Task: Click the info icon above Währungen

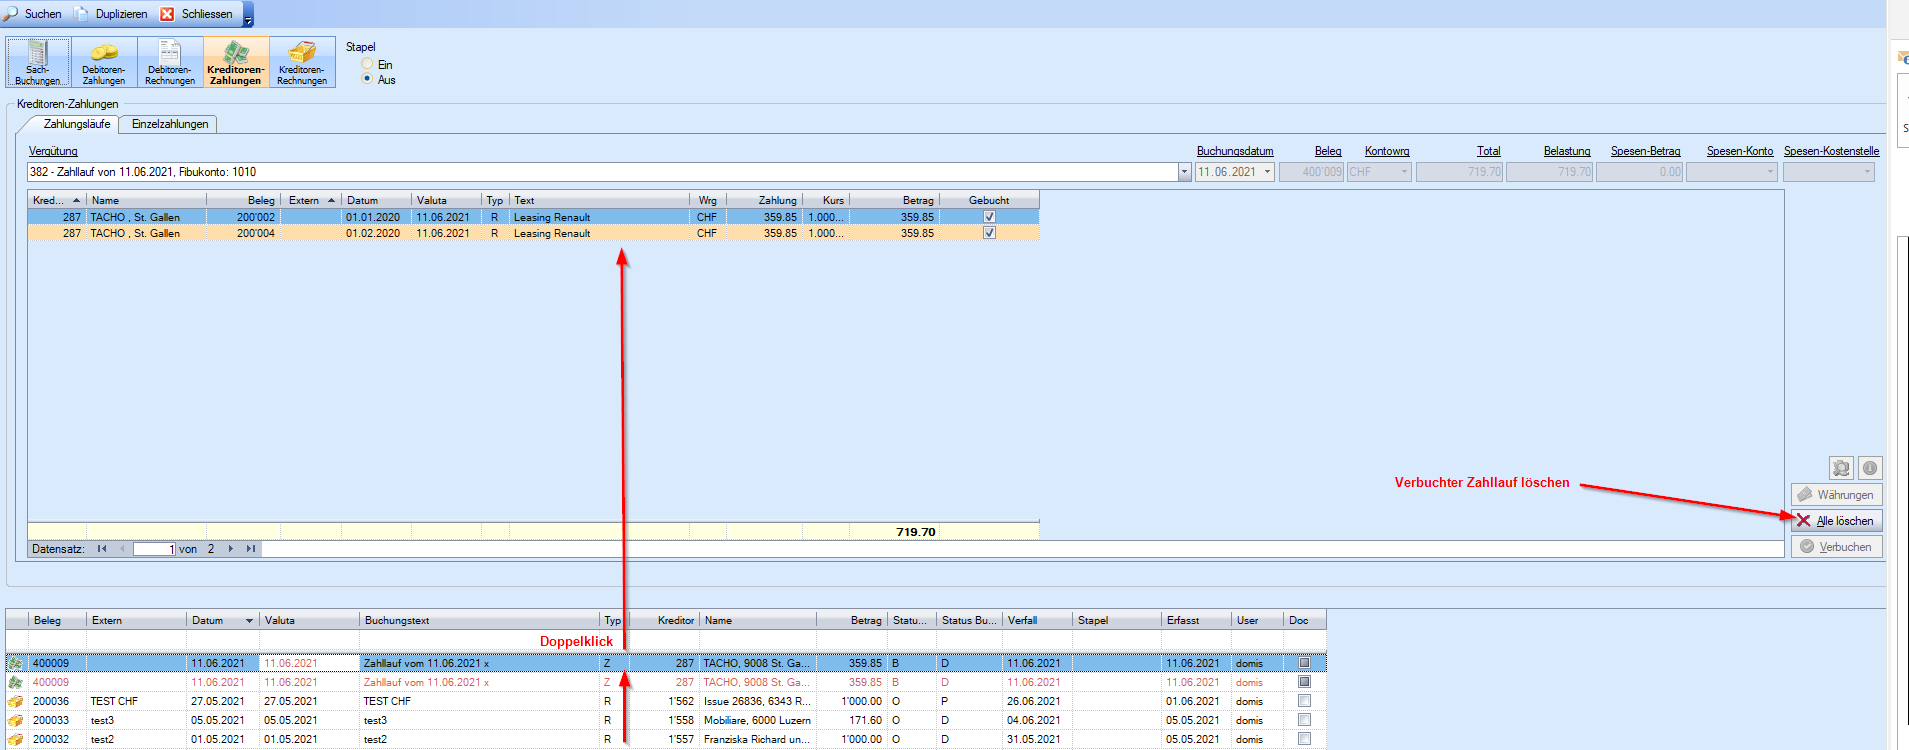Action: pyautogui.click(x=1870, y=468)
